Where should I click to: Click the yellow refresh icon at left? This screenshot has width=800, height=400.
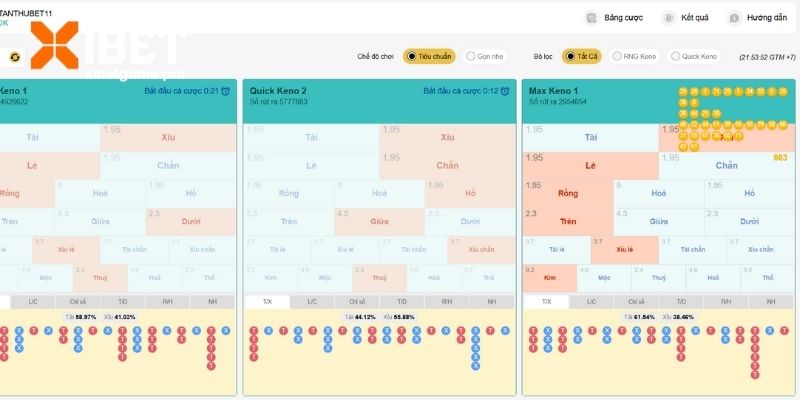(14, 58)
